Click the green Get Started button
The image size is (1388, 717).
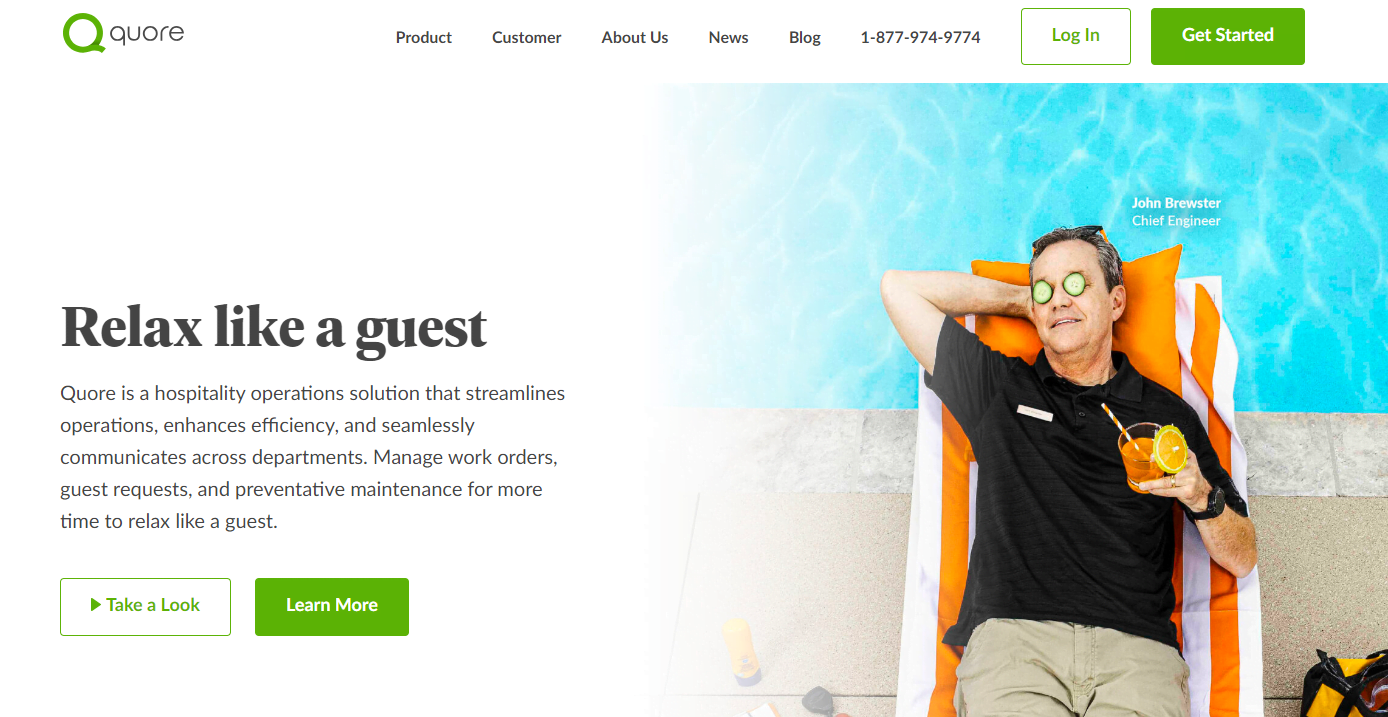(1228, 36)
